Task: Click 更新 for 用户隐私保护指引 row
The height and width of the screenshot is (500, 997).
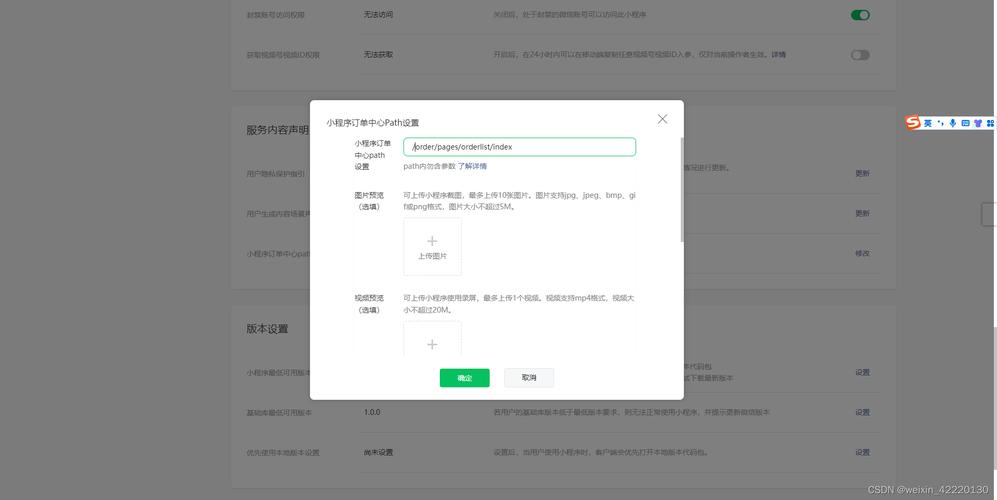Action: click(x=862, y=173)
